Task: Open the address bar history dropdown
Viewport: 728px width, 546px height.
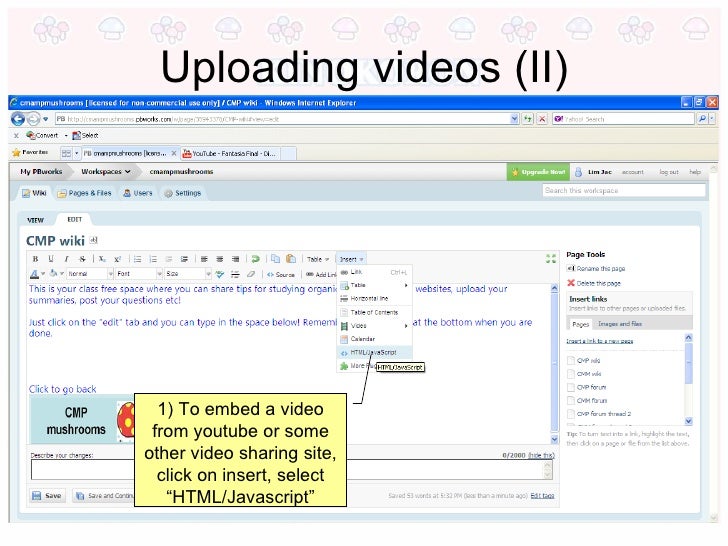Action: (514, 119)
